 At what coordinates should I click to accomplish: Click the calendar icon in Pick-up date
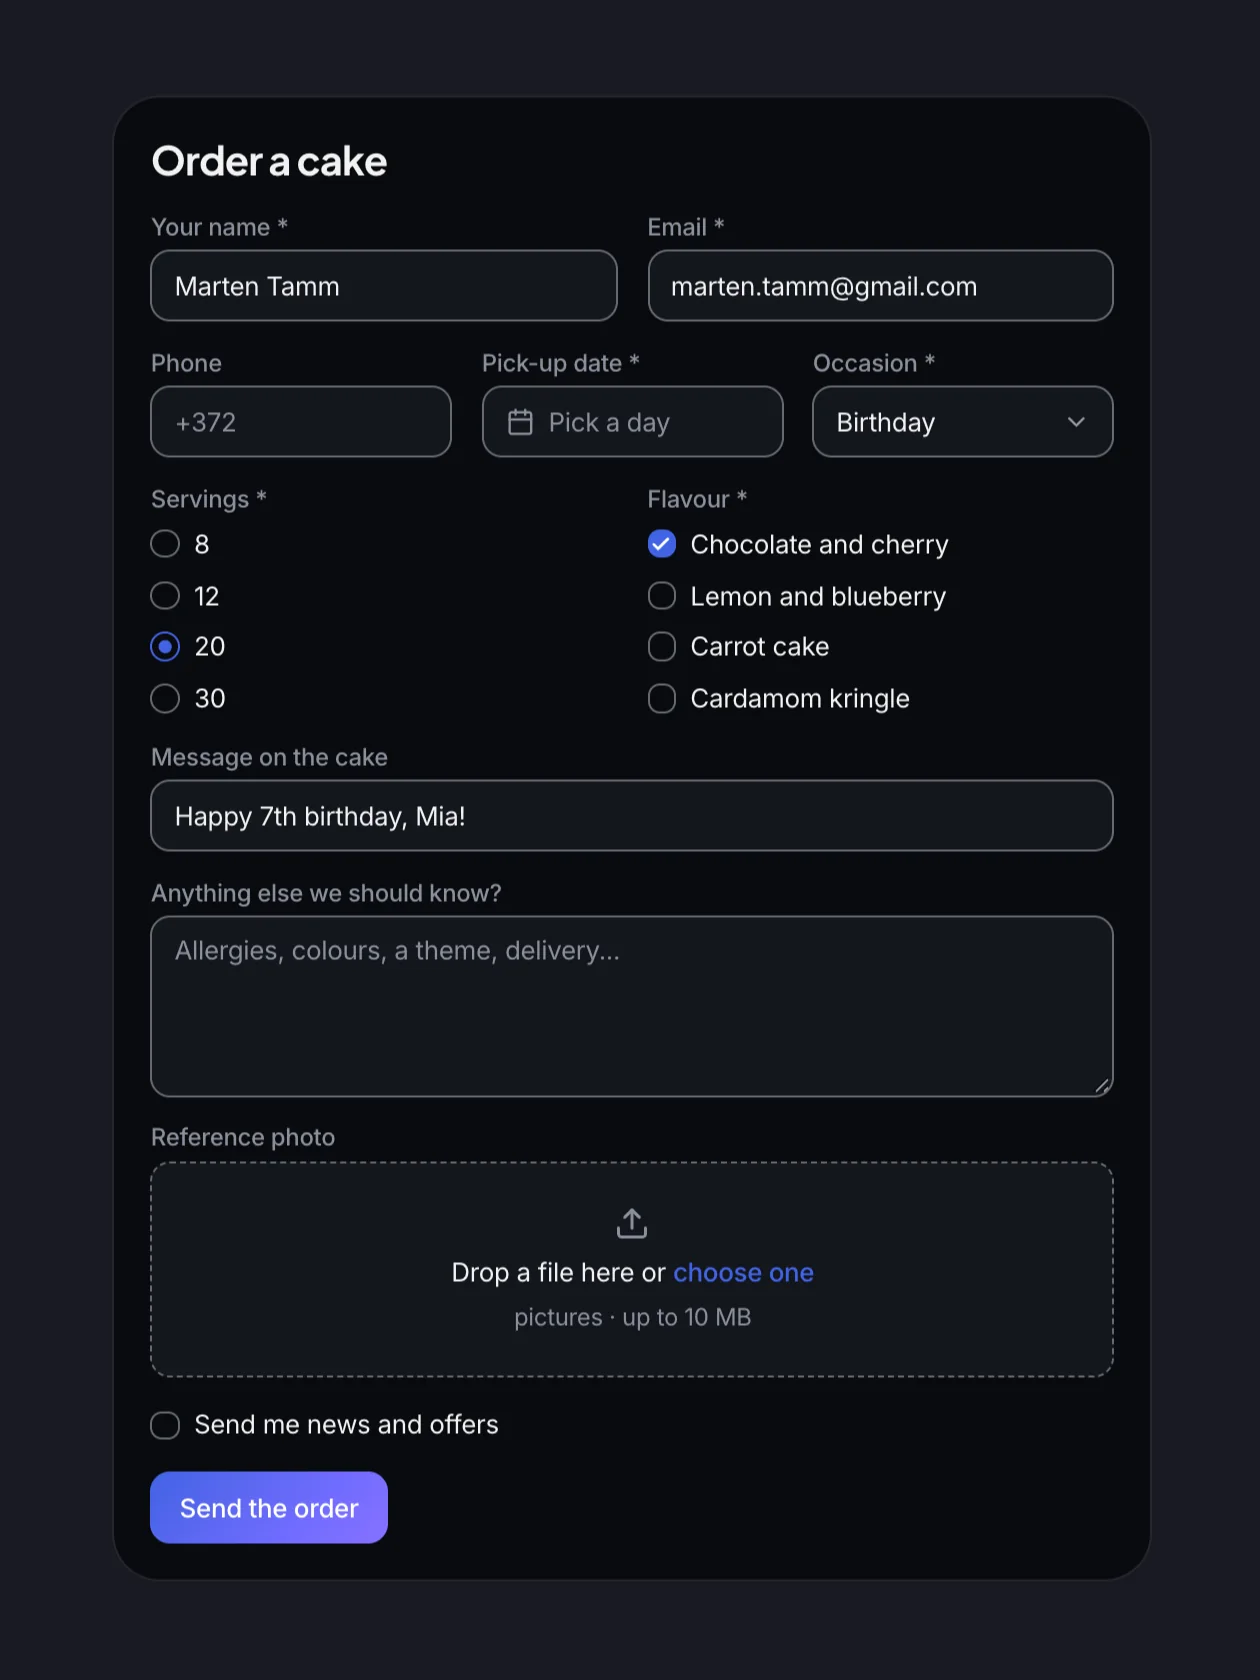tap(520, 422)
